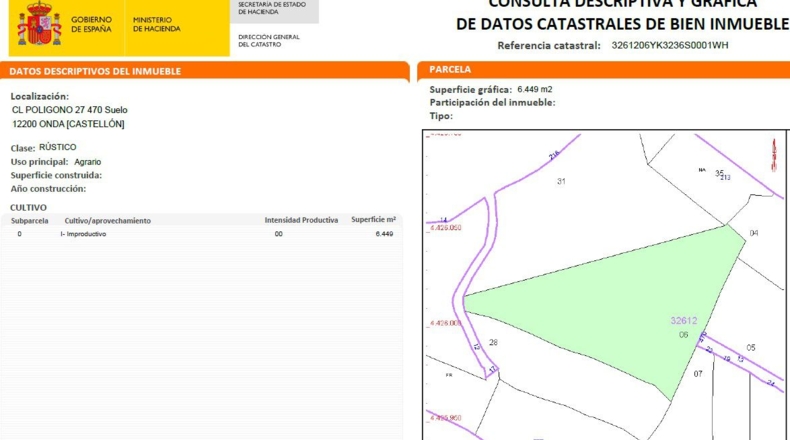Click the CULTIVO section heading
This screenshot has width=790, height=440.
[x=28, y=208]
